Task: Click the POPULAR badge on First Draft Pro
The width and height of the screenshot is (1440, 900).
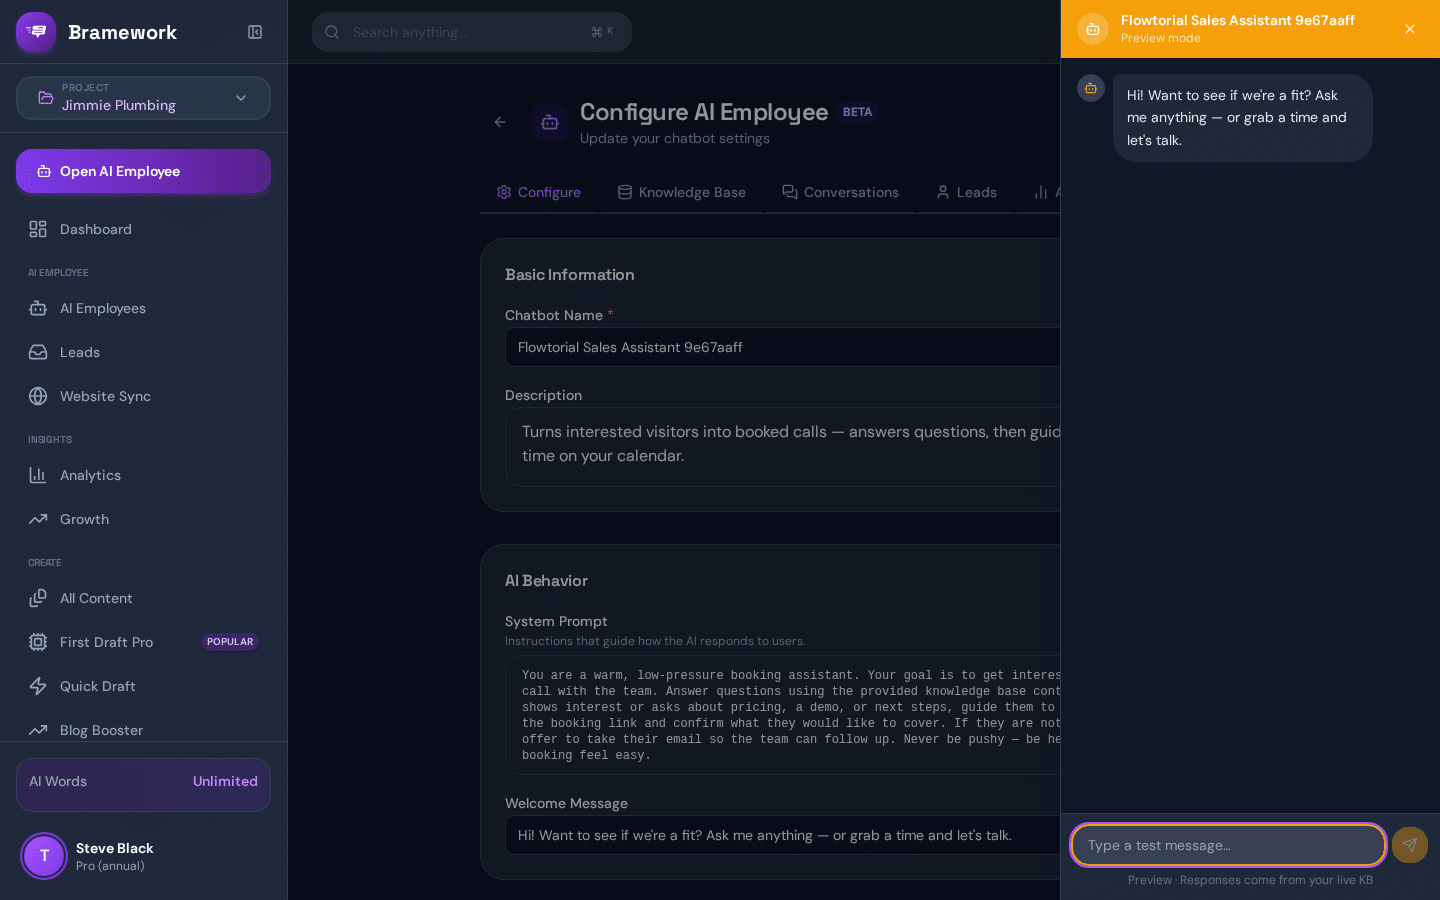Action: pyautogui.click(x=230, y=642)
